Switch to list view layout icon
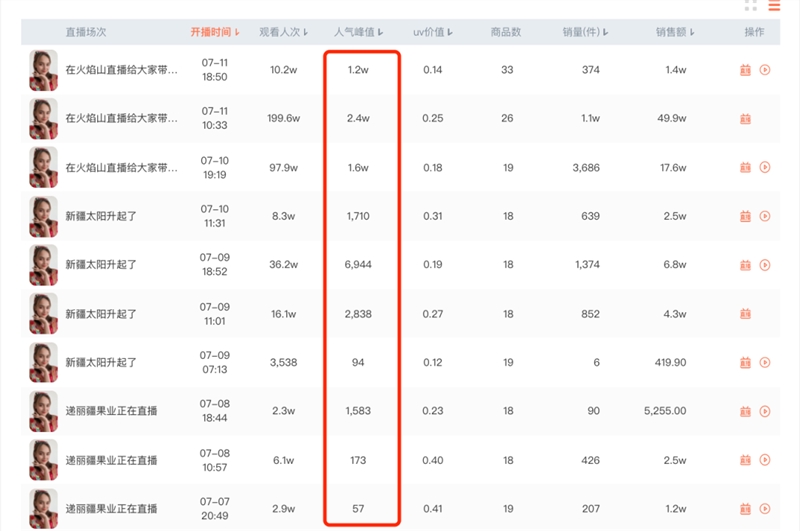 (774, 6)
